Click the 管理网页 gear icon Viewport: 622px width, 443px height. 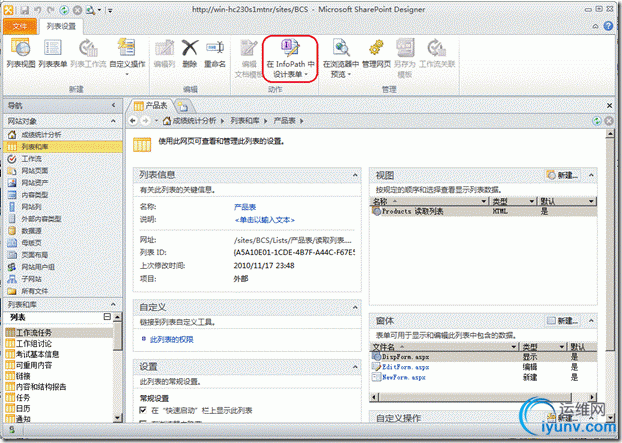coord(376,53)
